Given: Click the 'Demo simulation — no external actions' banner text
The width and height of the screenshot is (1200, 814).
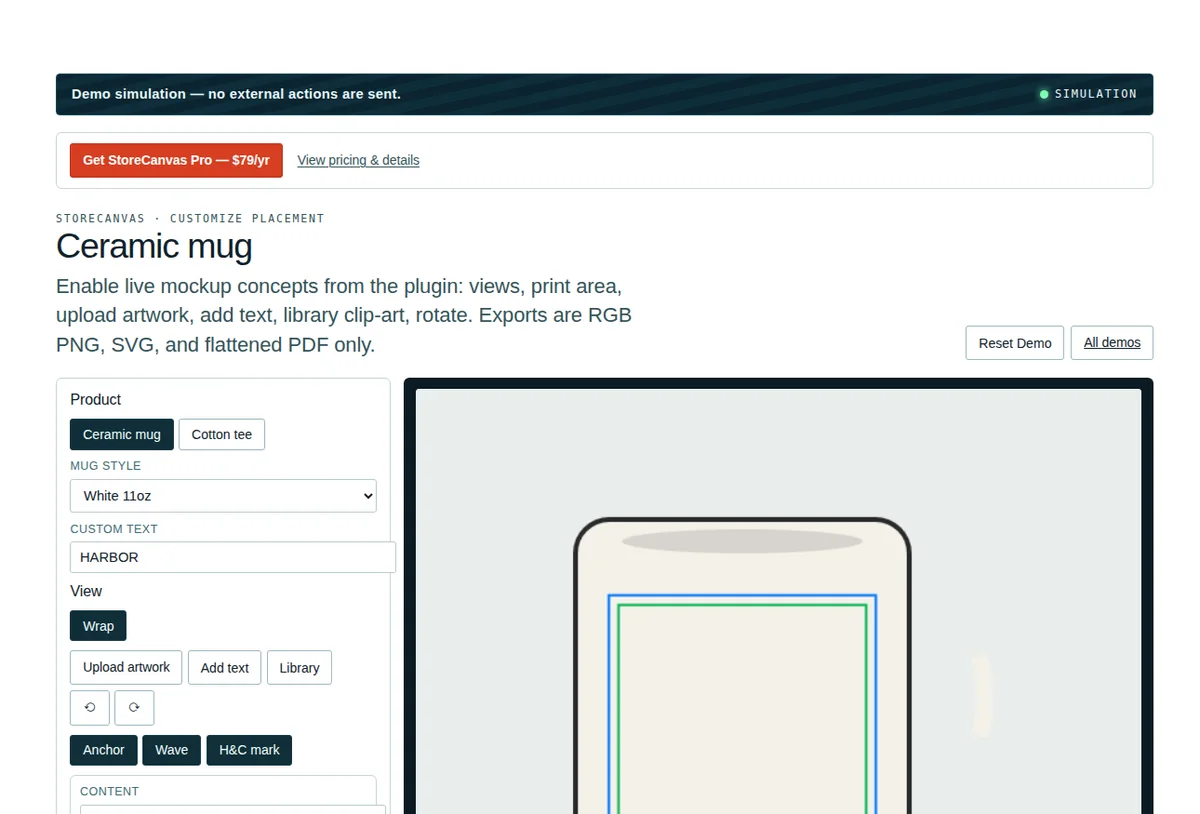Looking at the screenshot, I should click(236, 94).
